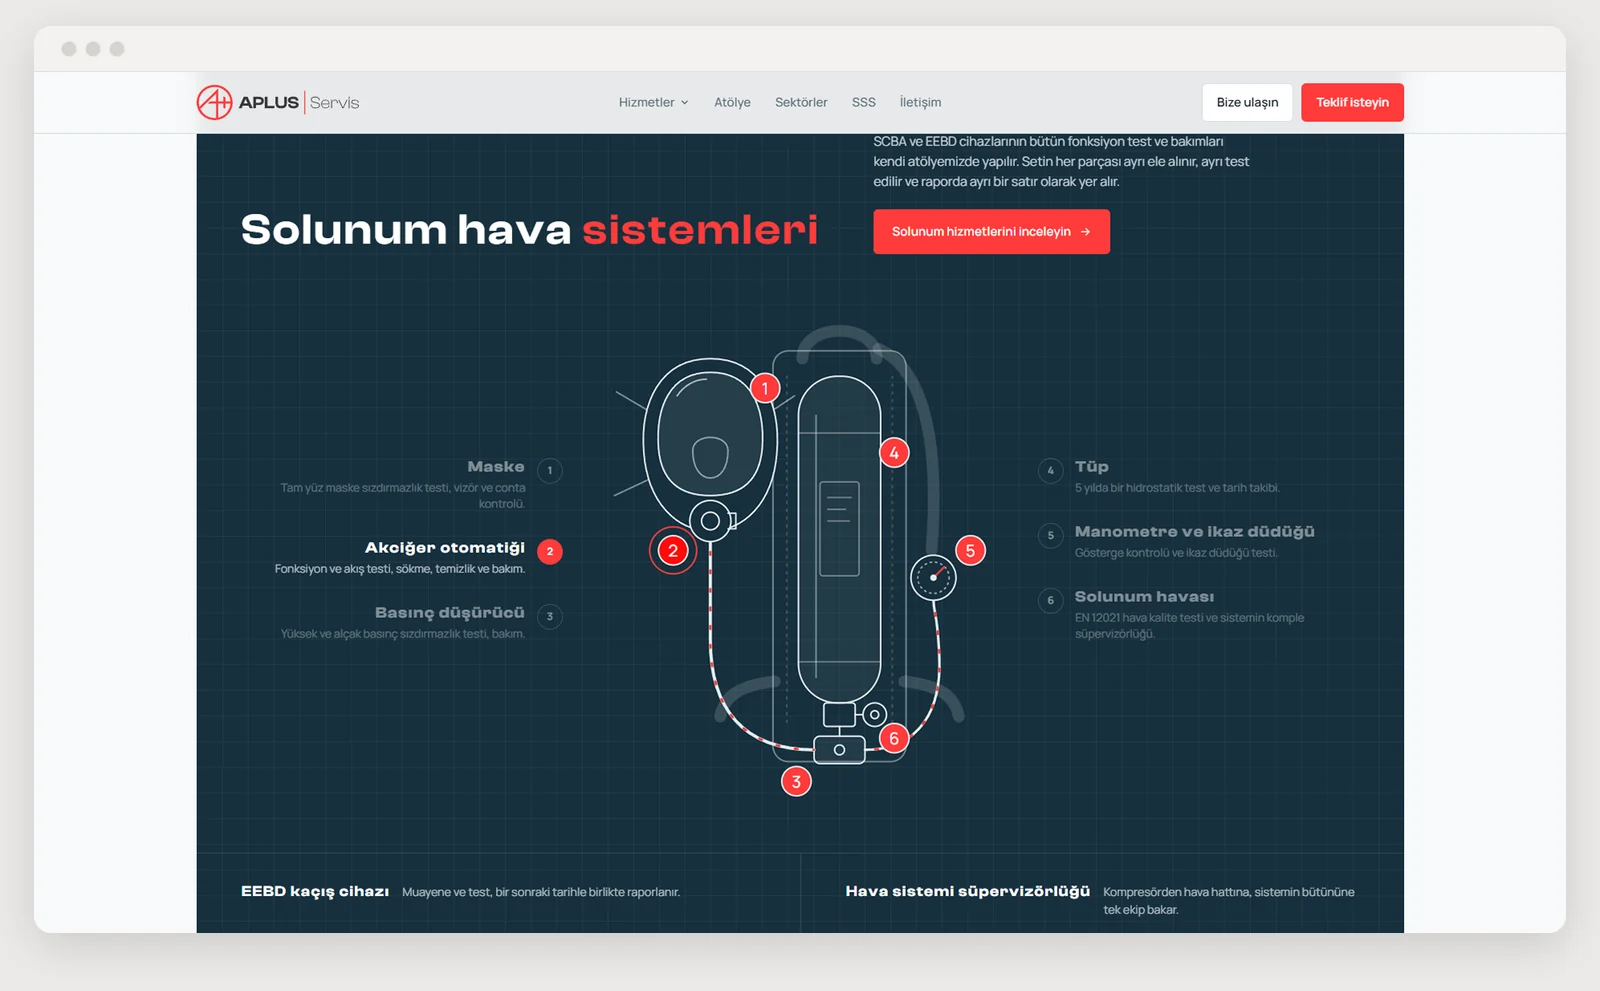
Task: Select the Solunum havası list title
Action: point(1145,597)
